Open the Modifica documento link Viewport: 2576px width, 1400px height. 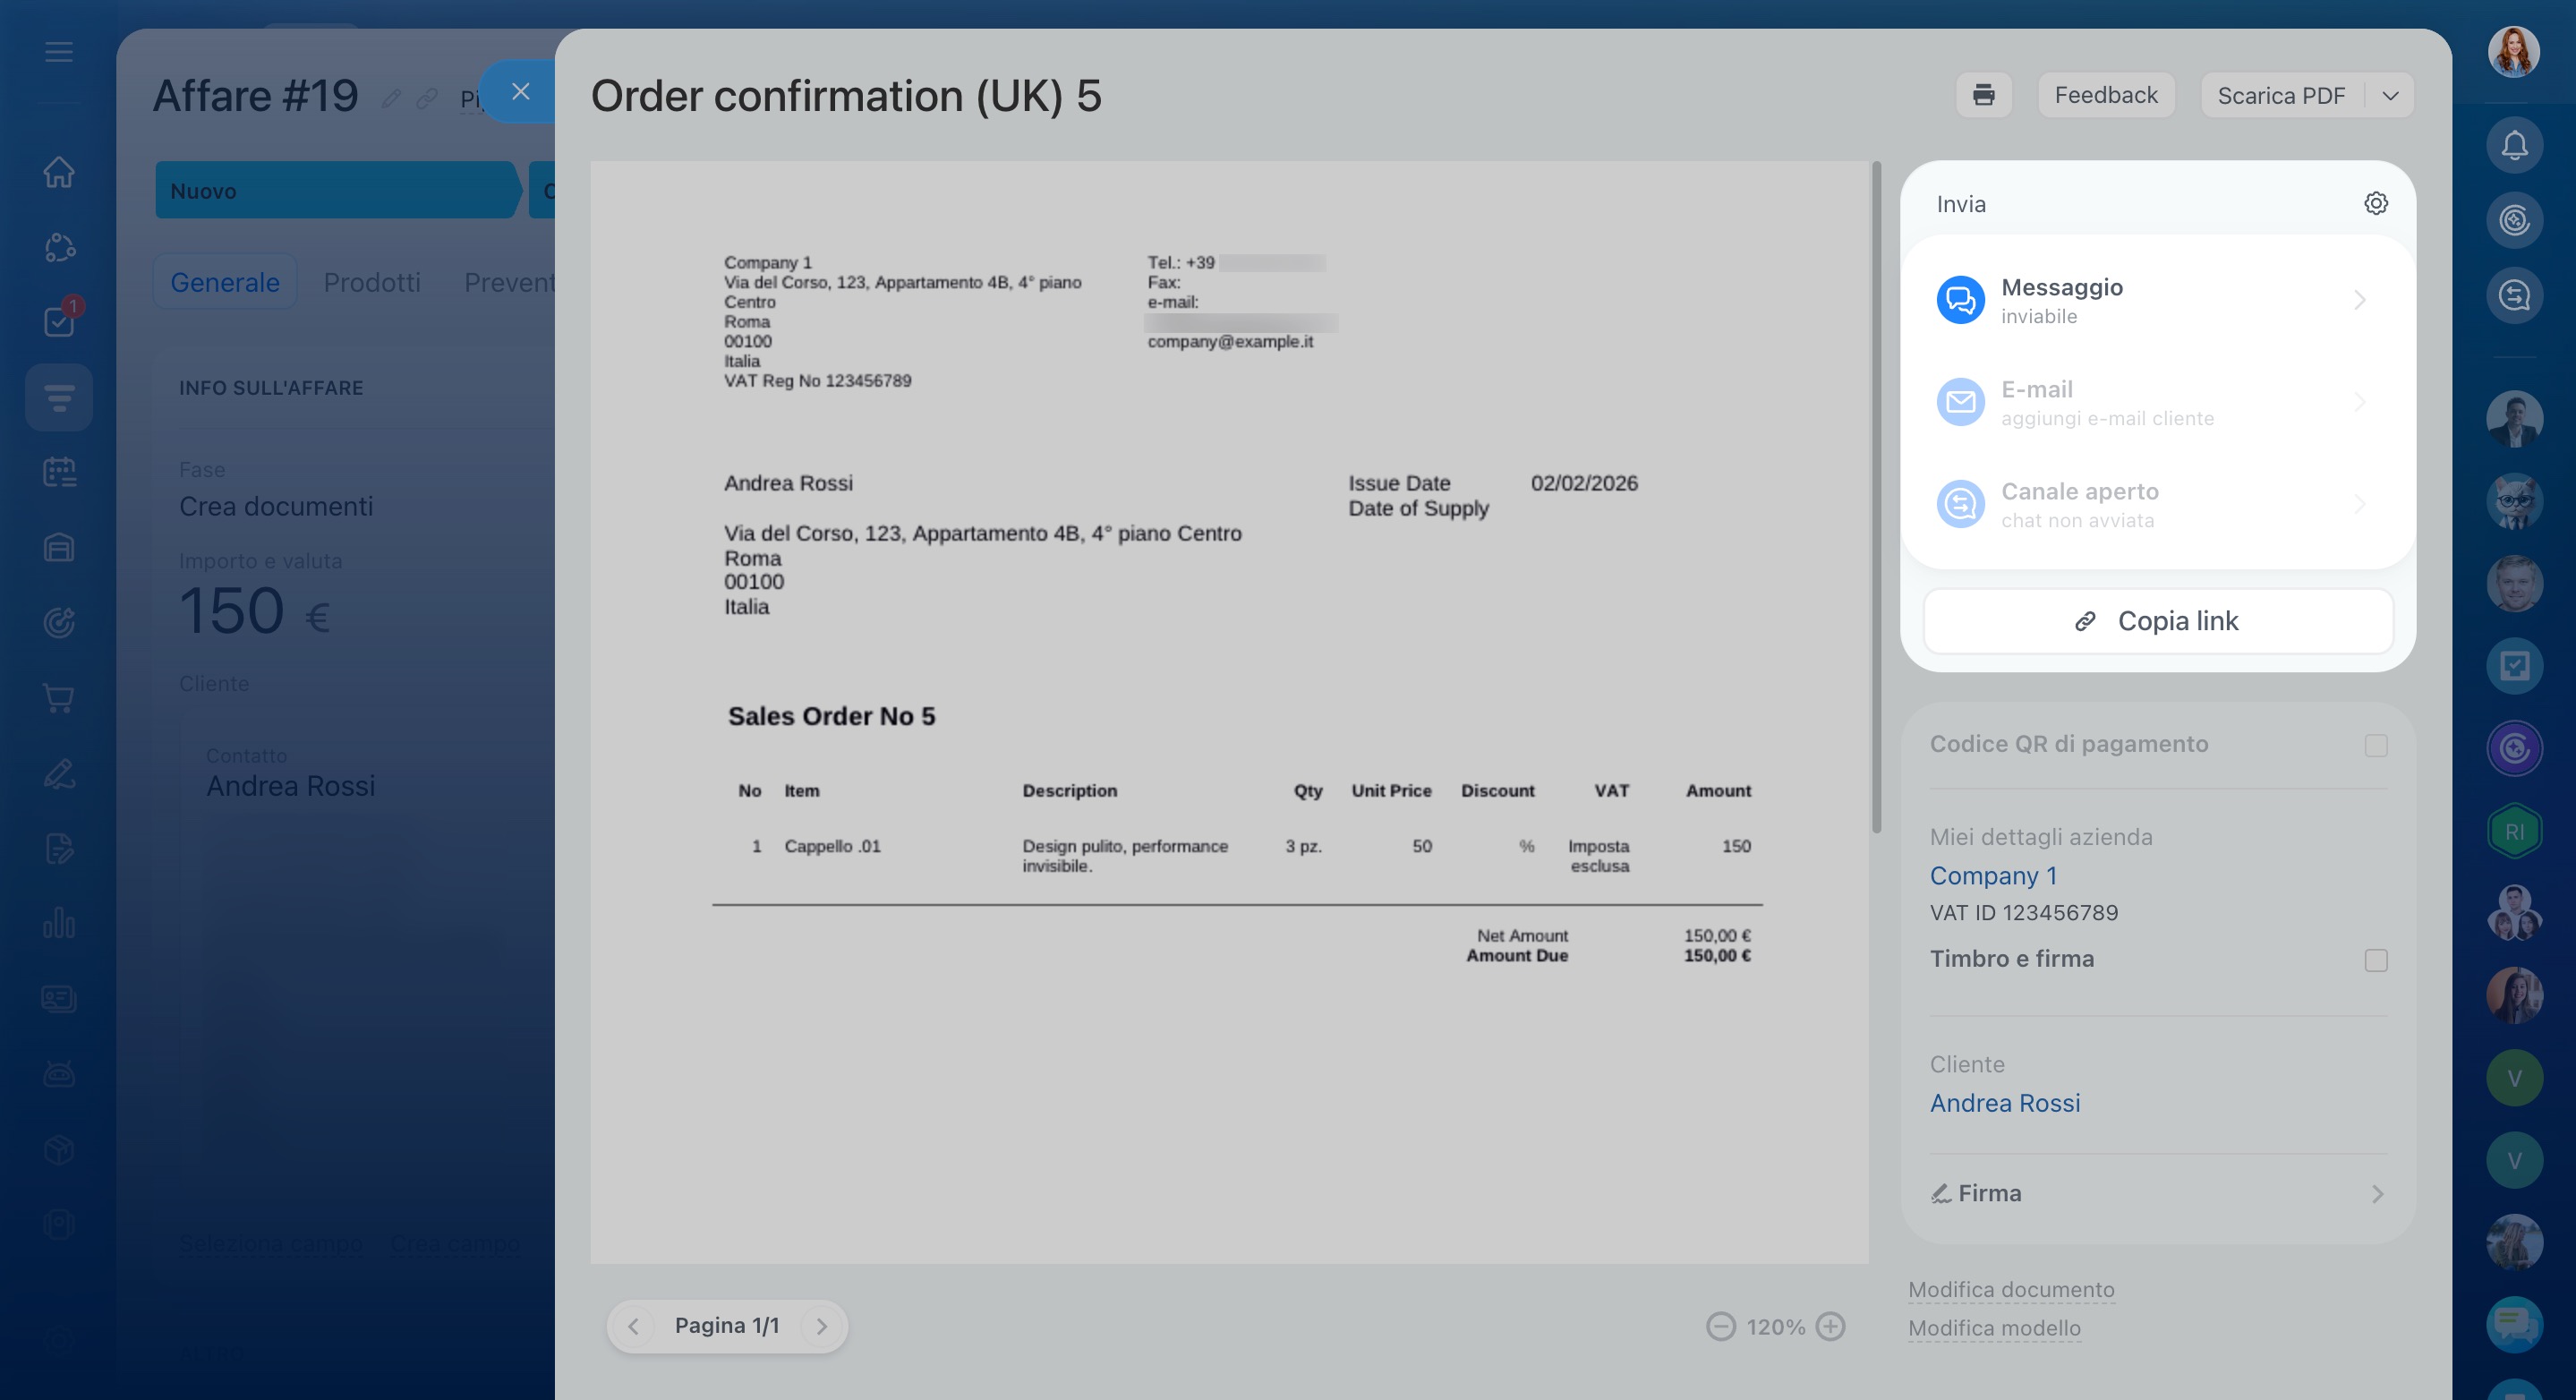click(2010, 1290)
